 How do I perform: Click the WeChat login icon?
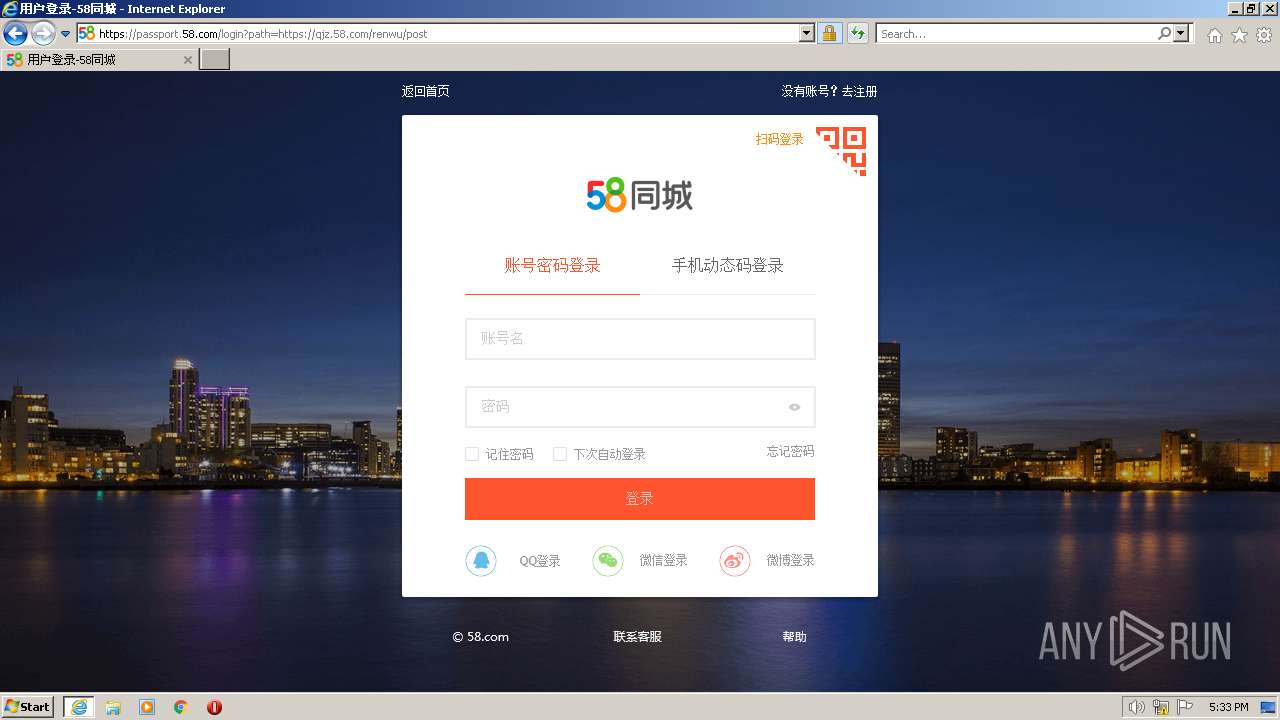pyautogui.click(x=608, y=561)
